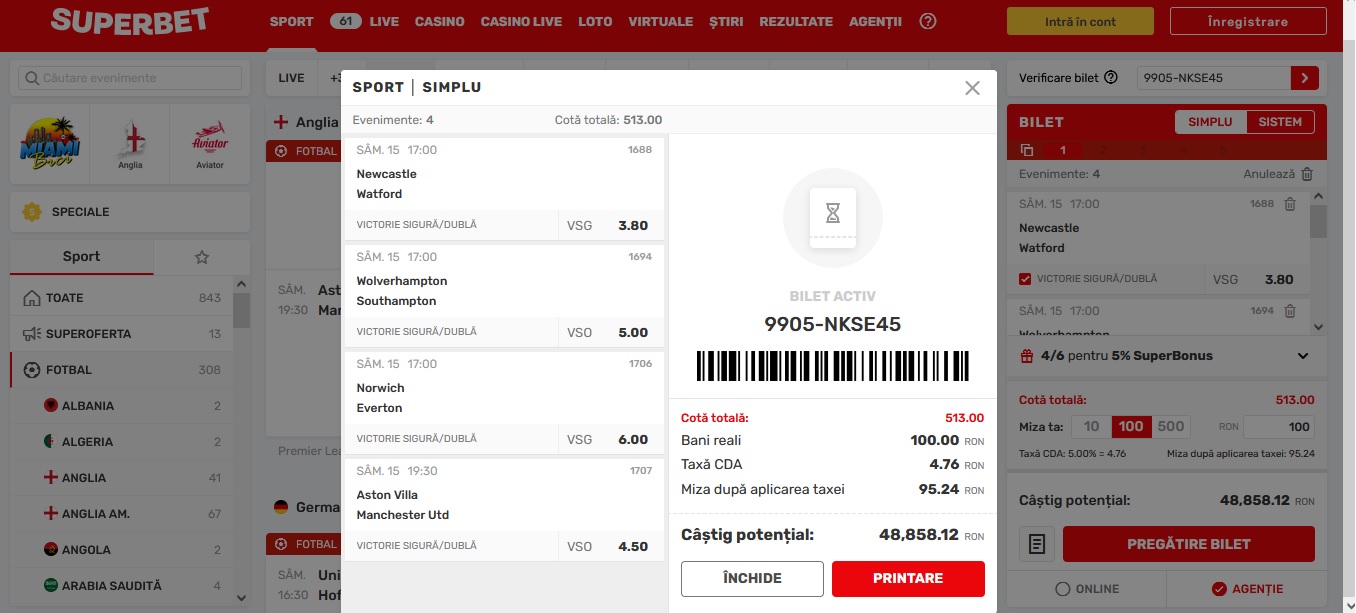Set stake to 100 RON
This screenshot has height=613, width=1356.
click(x=1131, y=427)
